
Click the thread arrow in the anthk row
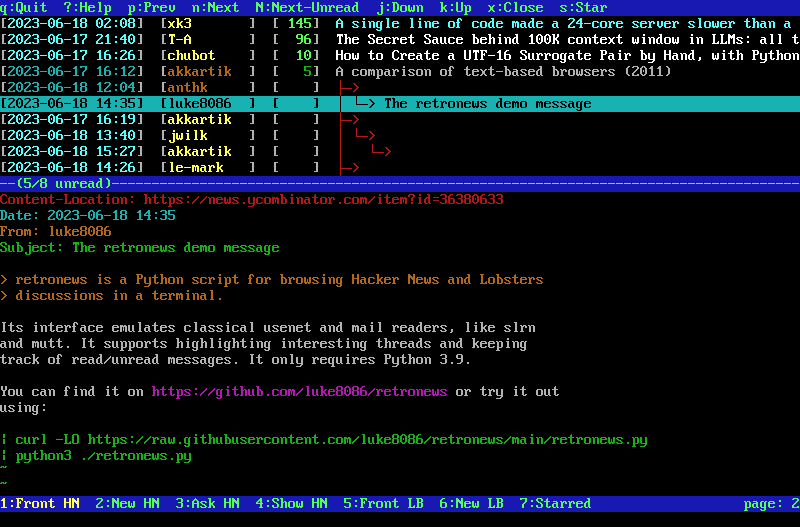point(350,88)
